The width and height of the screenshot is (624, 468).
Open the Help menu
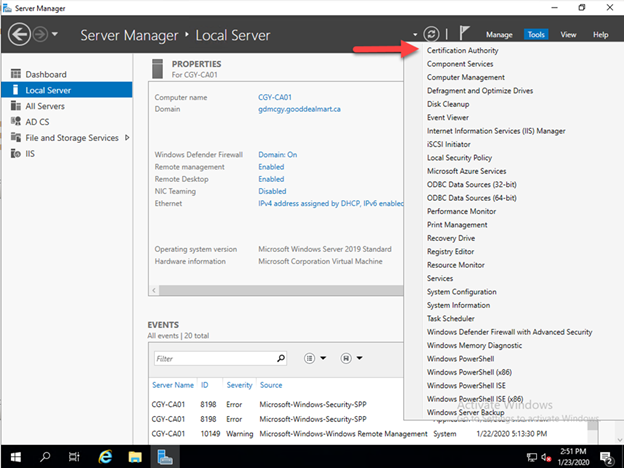tap(601, 35)
